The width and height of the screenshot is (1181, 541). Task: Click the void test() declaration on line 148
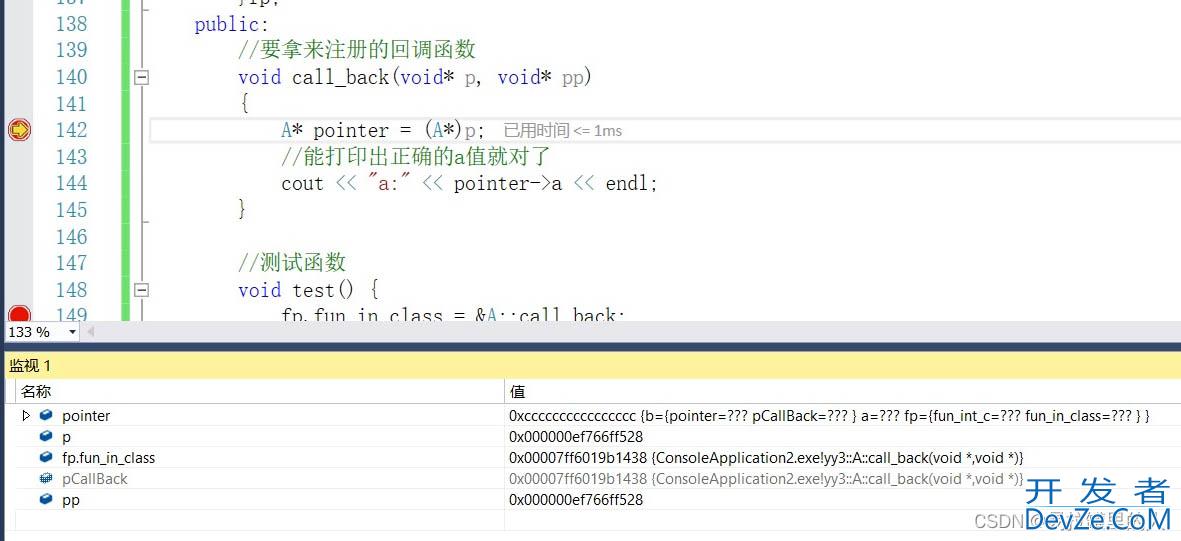[307, 290]
